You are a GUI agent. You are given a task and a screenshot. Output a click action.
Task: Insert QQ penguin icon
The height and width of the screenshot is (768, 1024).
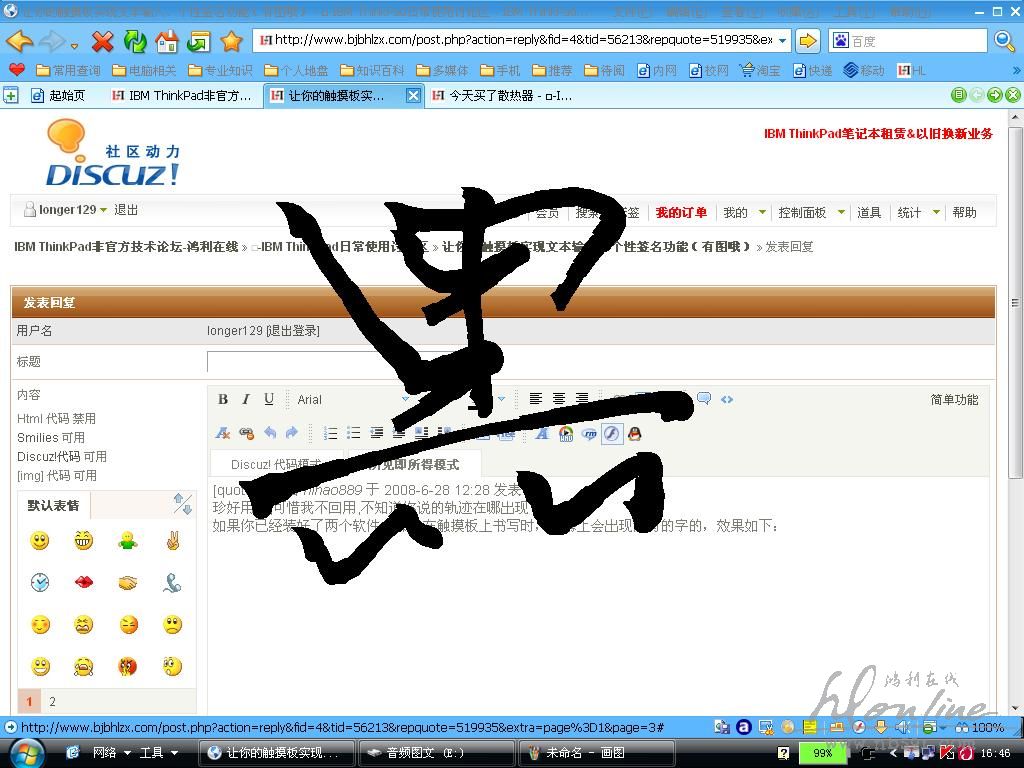(634, 433)
